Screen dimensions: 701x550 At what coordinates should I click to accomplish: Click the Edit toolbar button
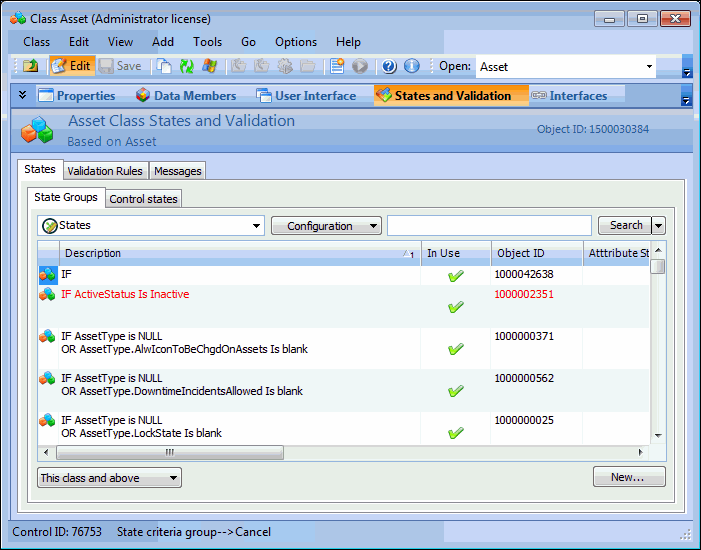(x=71, y=66)
